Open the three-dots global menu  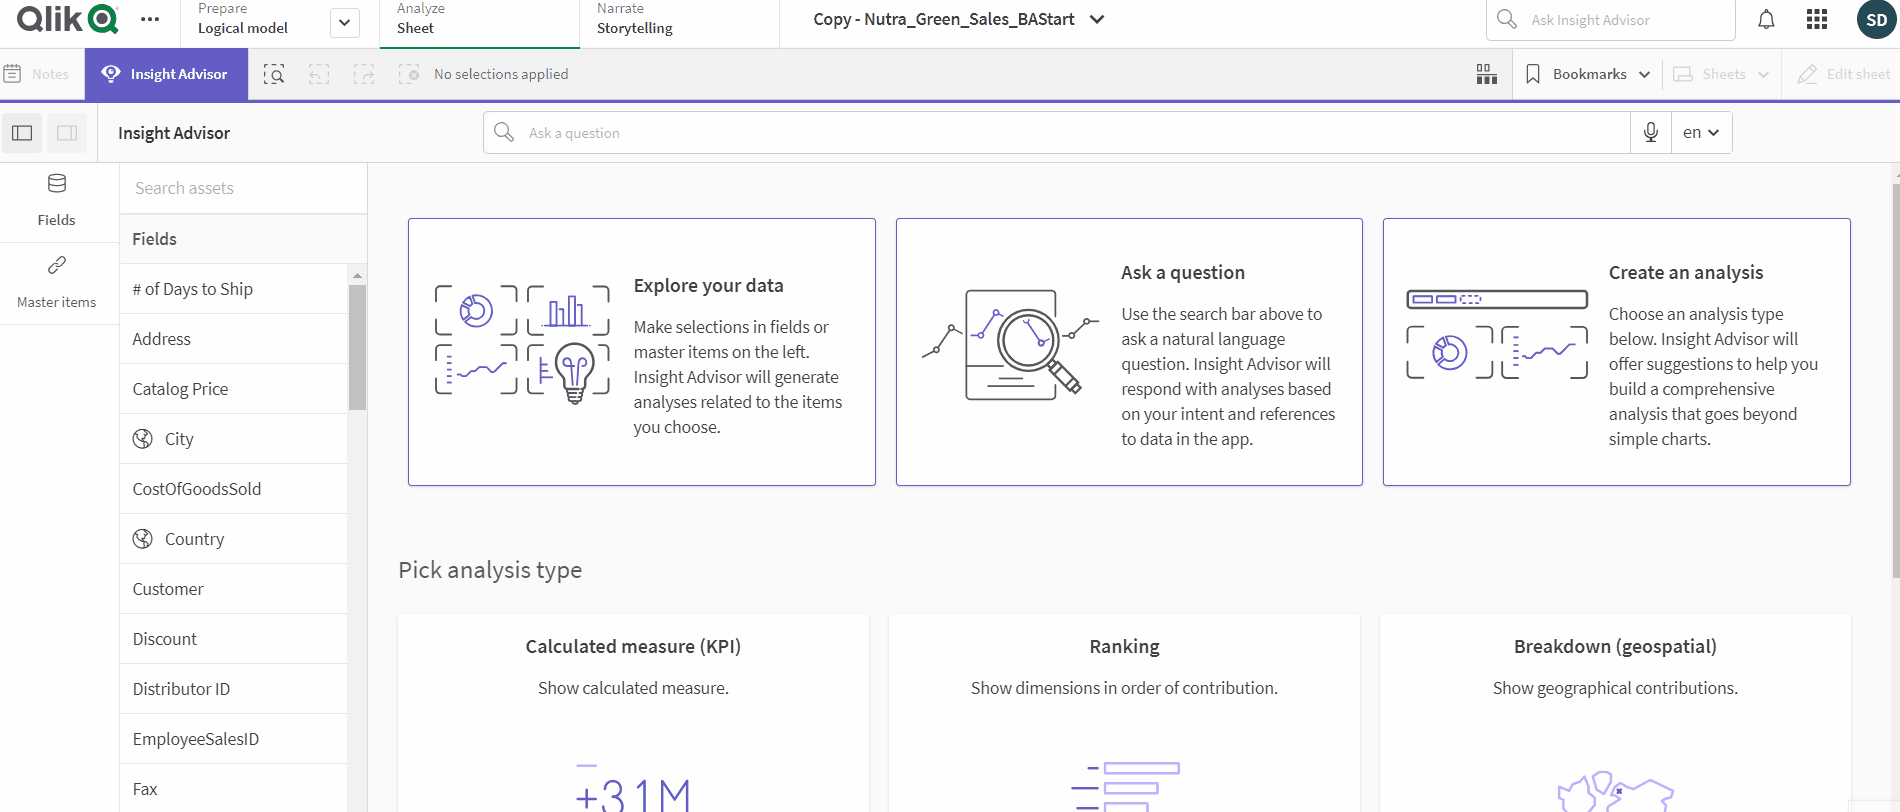point(150,19)
